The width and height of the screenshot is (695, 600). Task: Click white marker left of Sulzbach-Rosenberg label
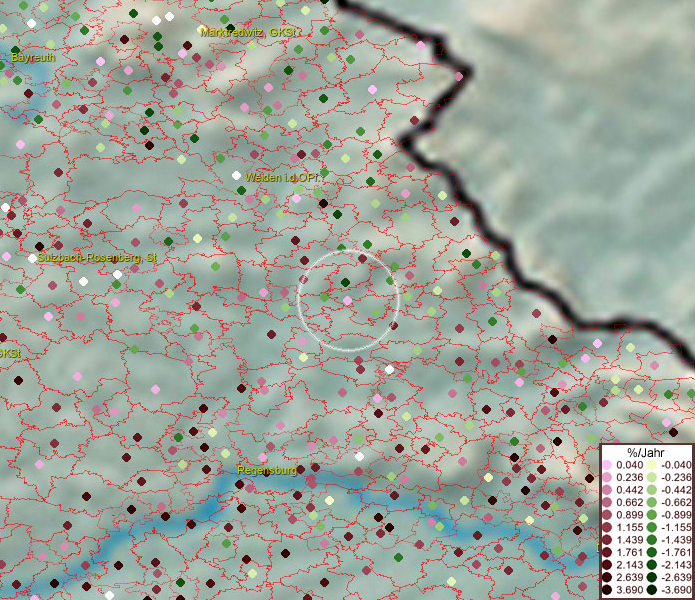[32, 258]
